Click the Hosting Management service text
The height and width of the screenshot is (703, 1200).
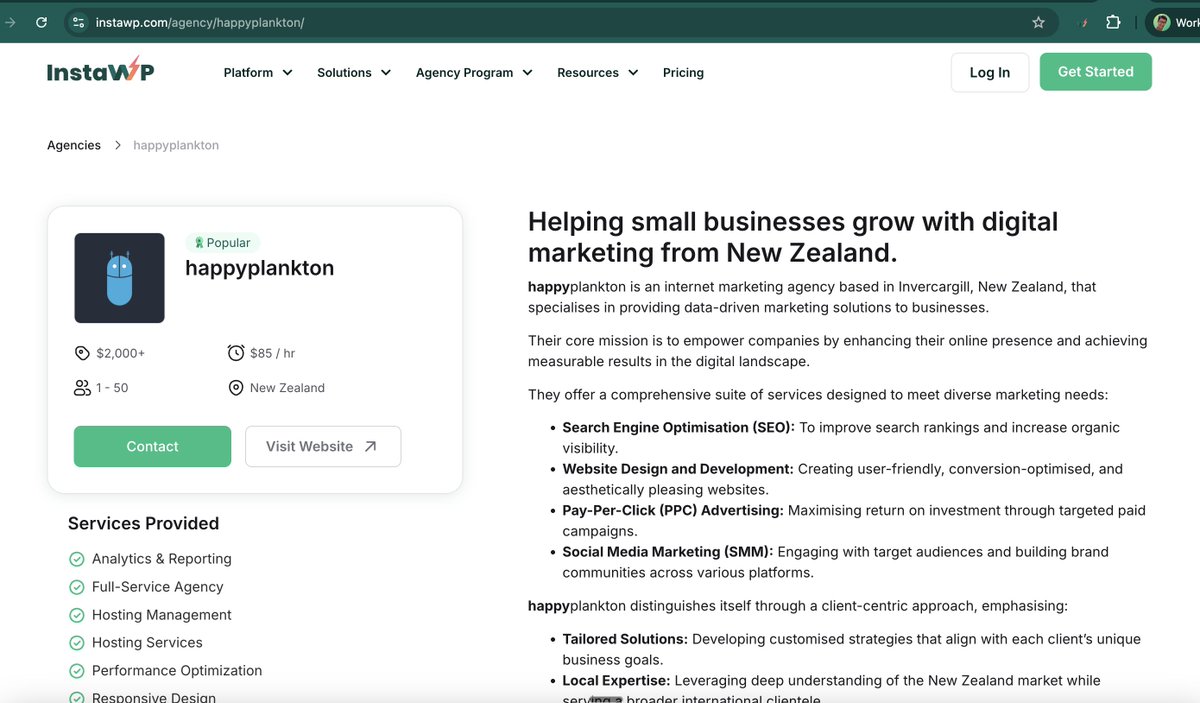click(162, 615)
